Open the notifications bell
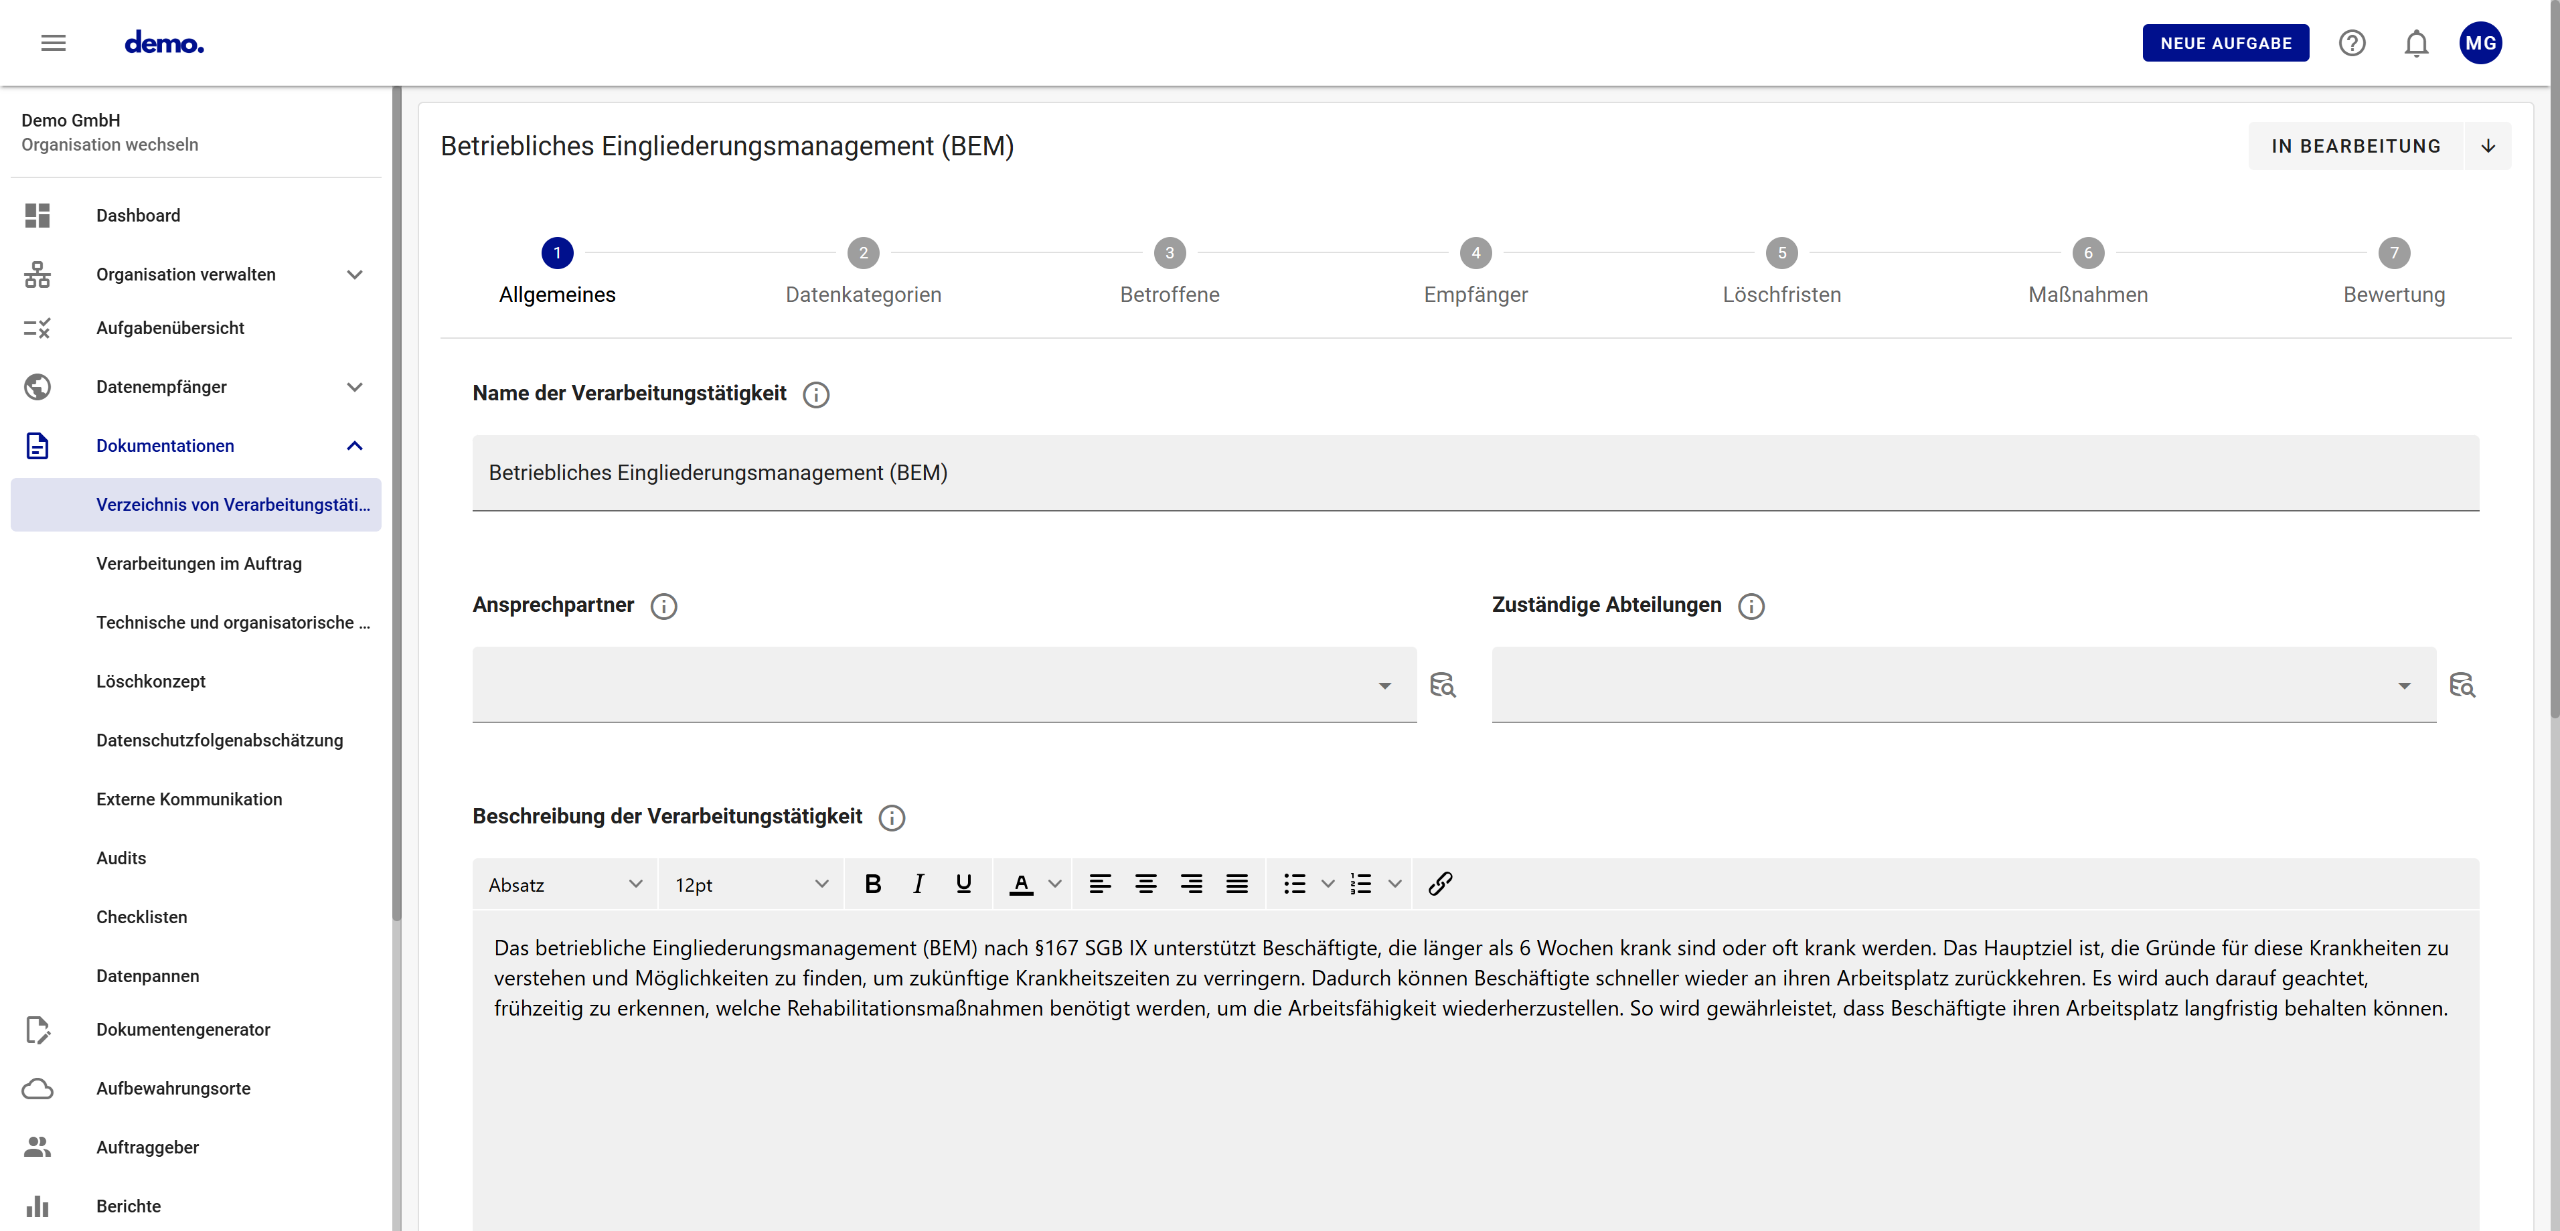 (x=2416, y=43)
